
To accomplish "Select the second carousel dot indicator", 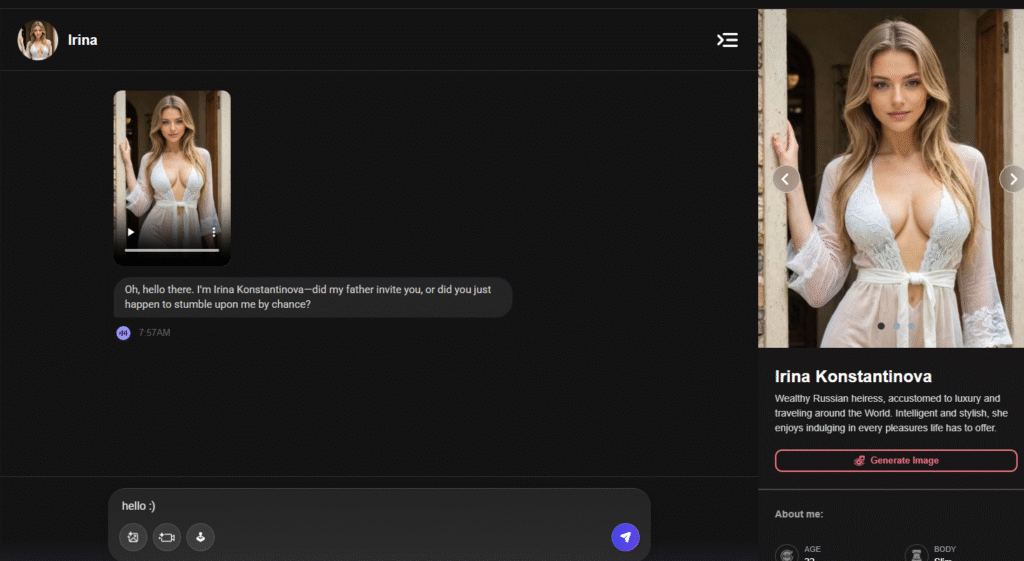I will pos(896,326).
